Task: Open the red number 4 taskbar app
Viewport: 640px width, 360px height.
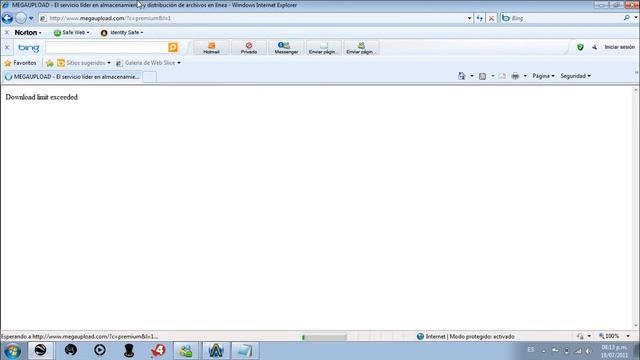Action: tap(158, 351)
